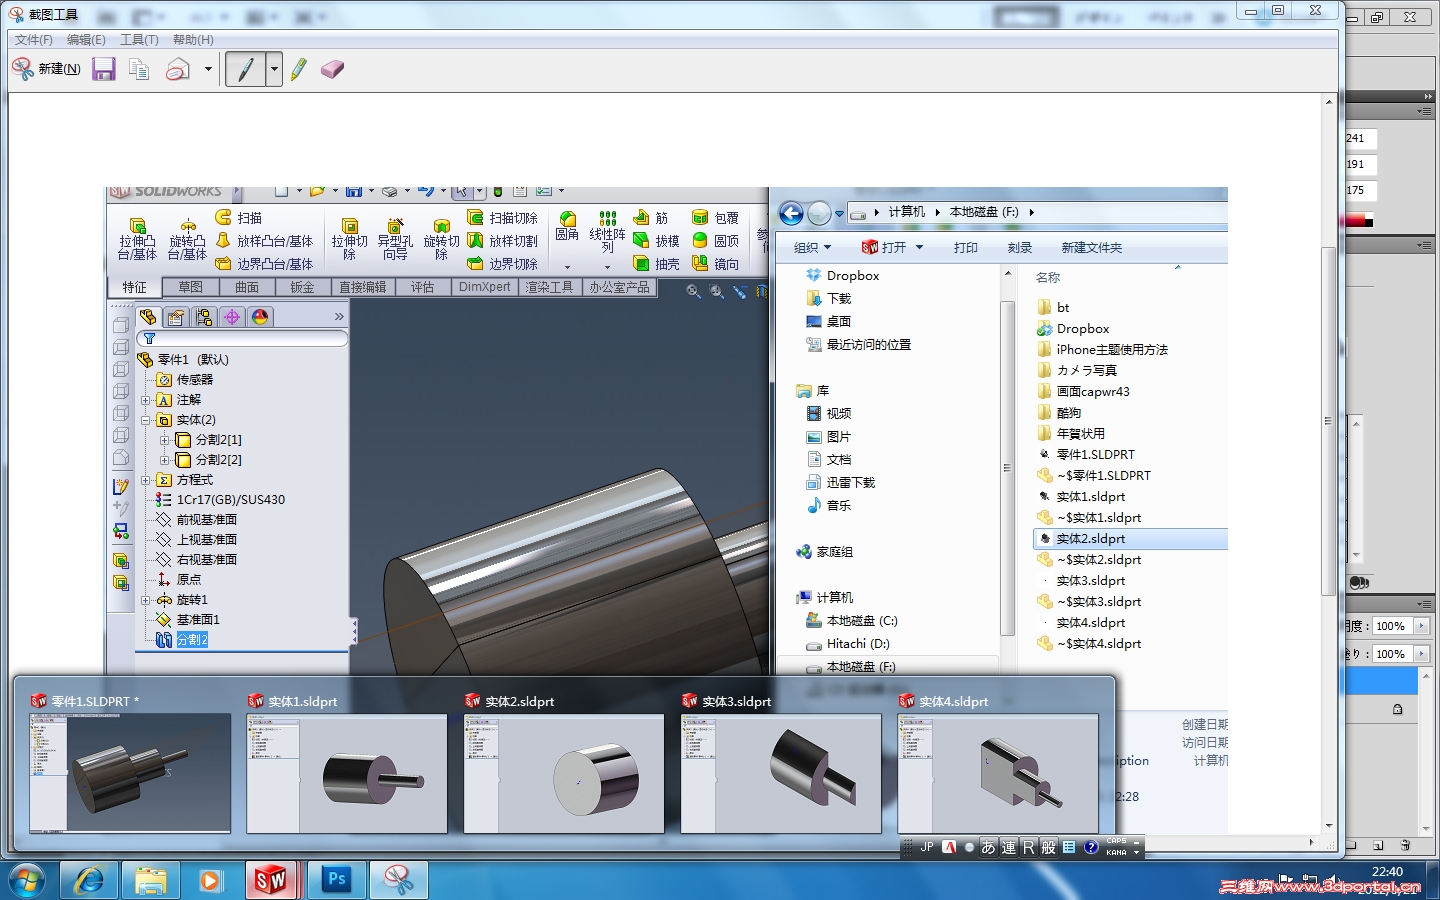Viewport: 1440px width, 900px height.
Task: Open the 文件(F) menu
Action: 33,40
